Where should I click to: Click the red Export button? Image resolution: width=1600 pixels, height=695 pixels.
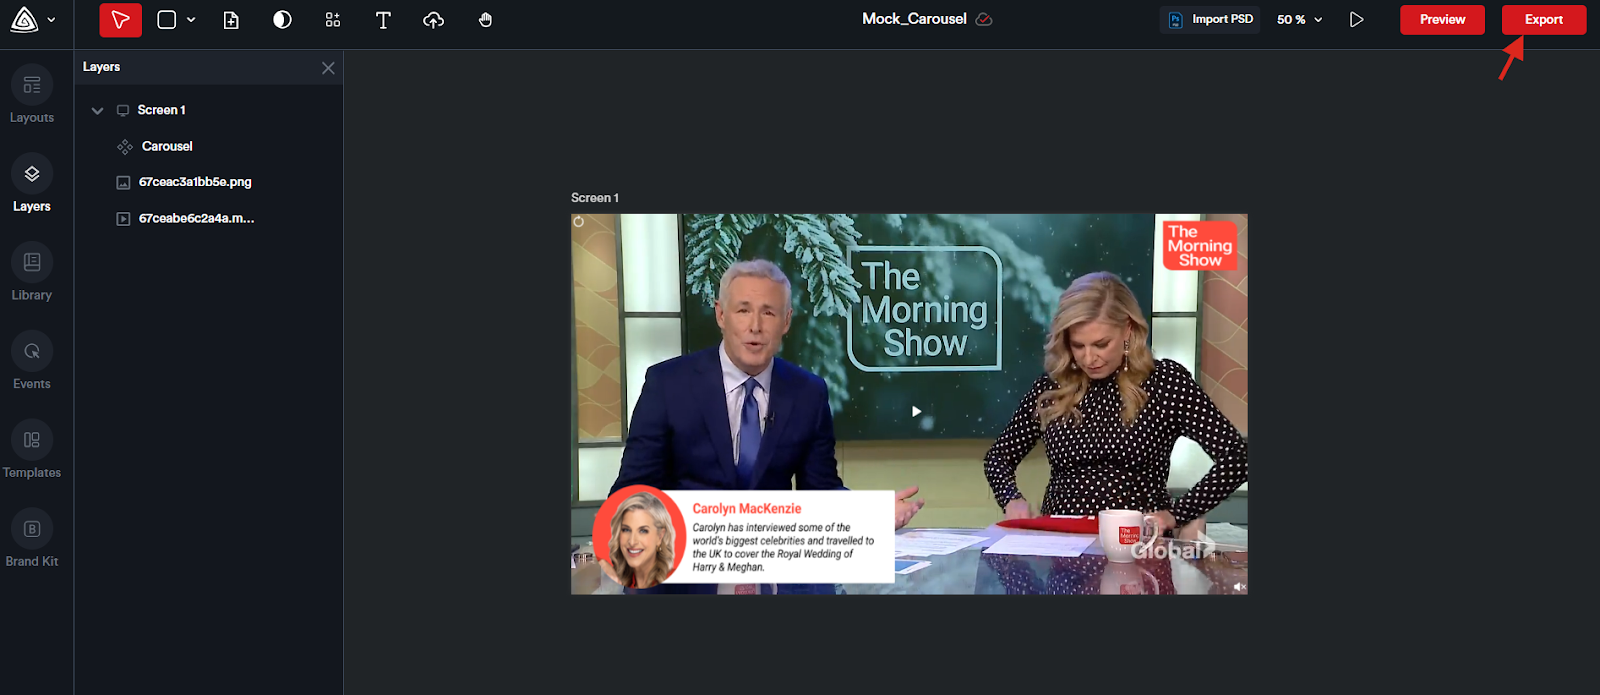click(x=1543, y=20)
